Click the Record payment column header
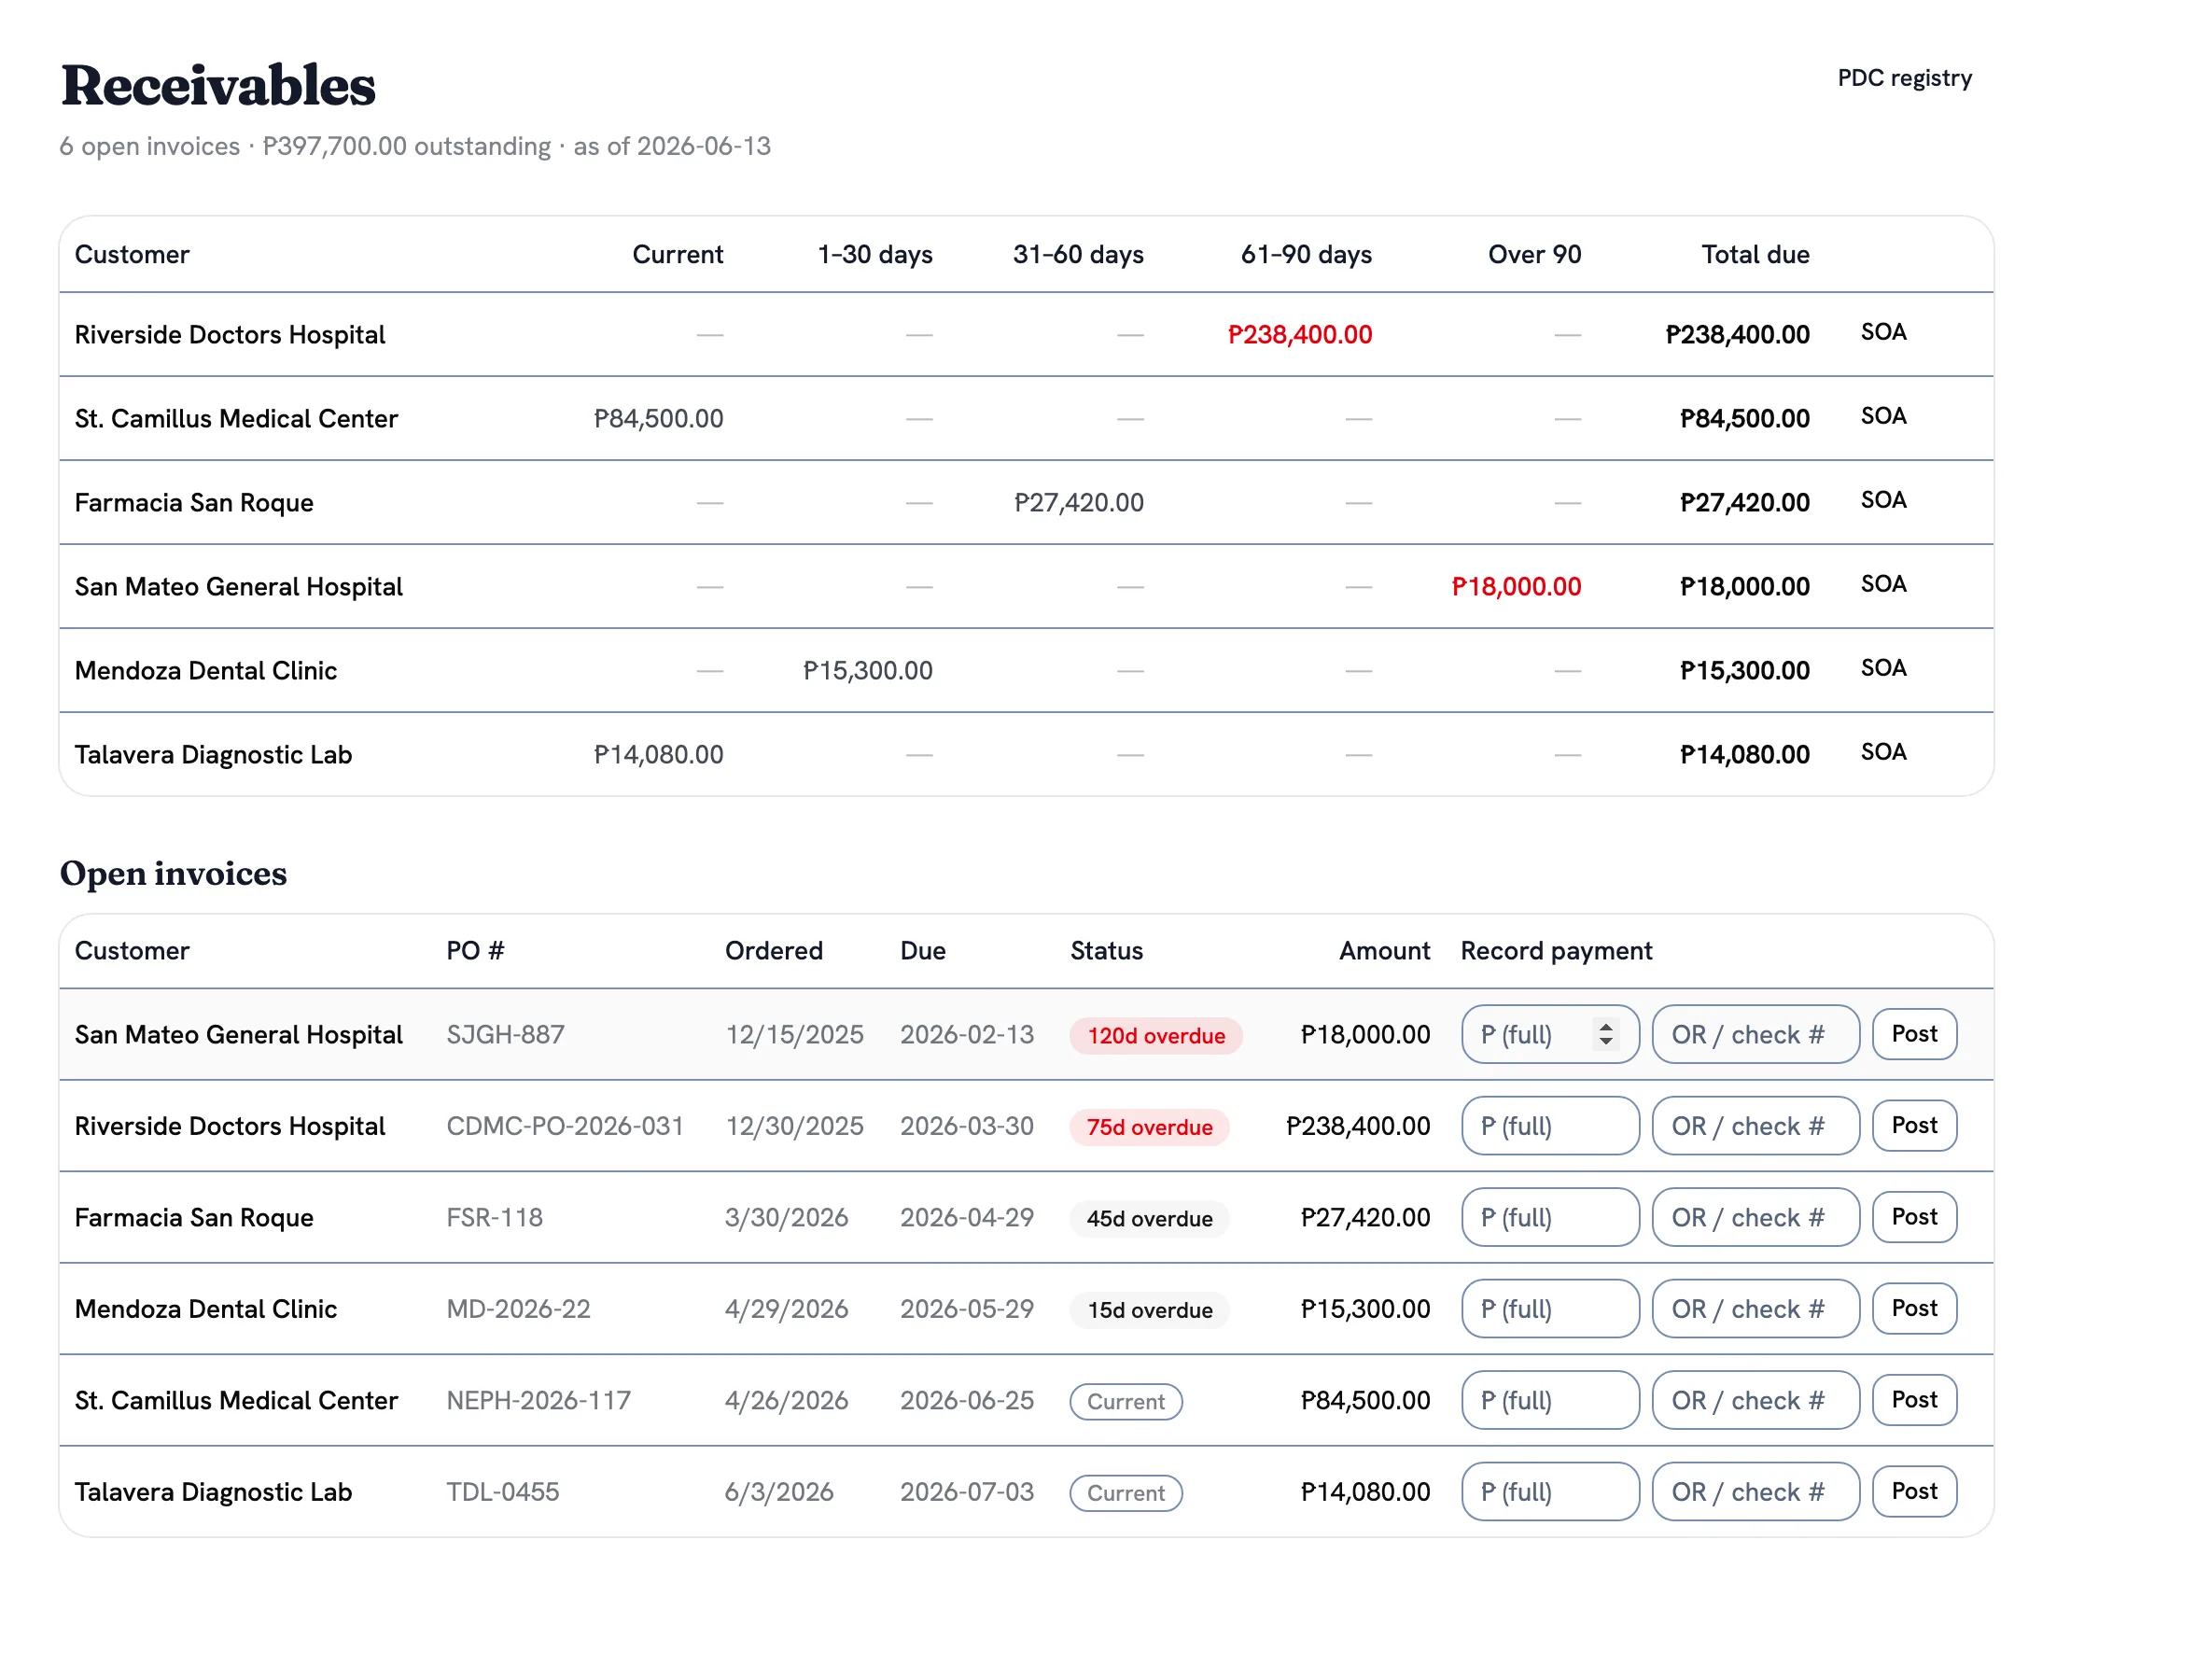 pos(1555,950)
